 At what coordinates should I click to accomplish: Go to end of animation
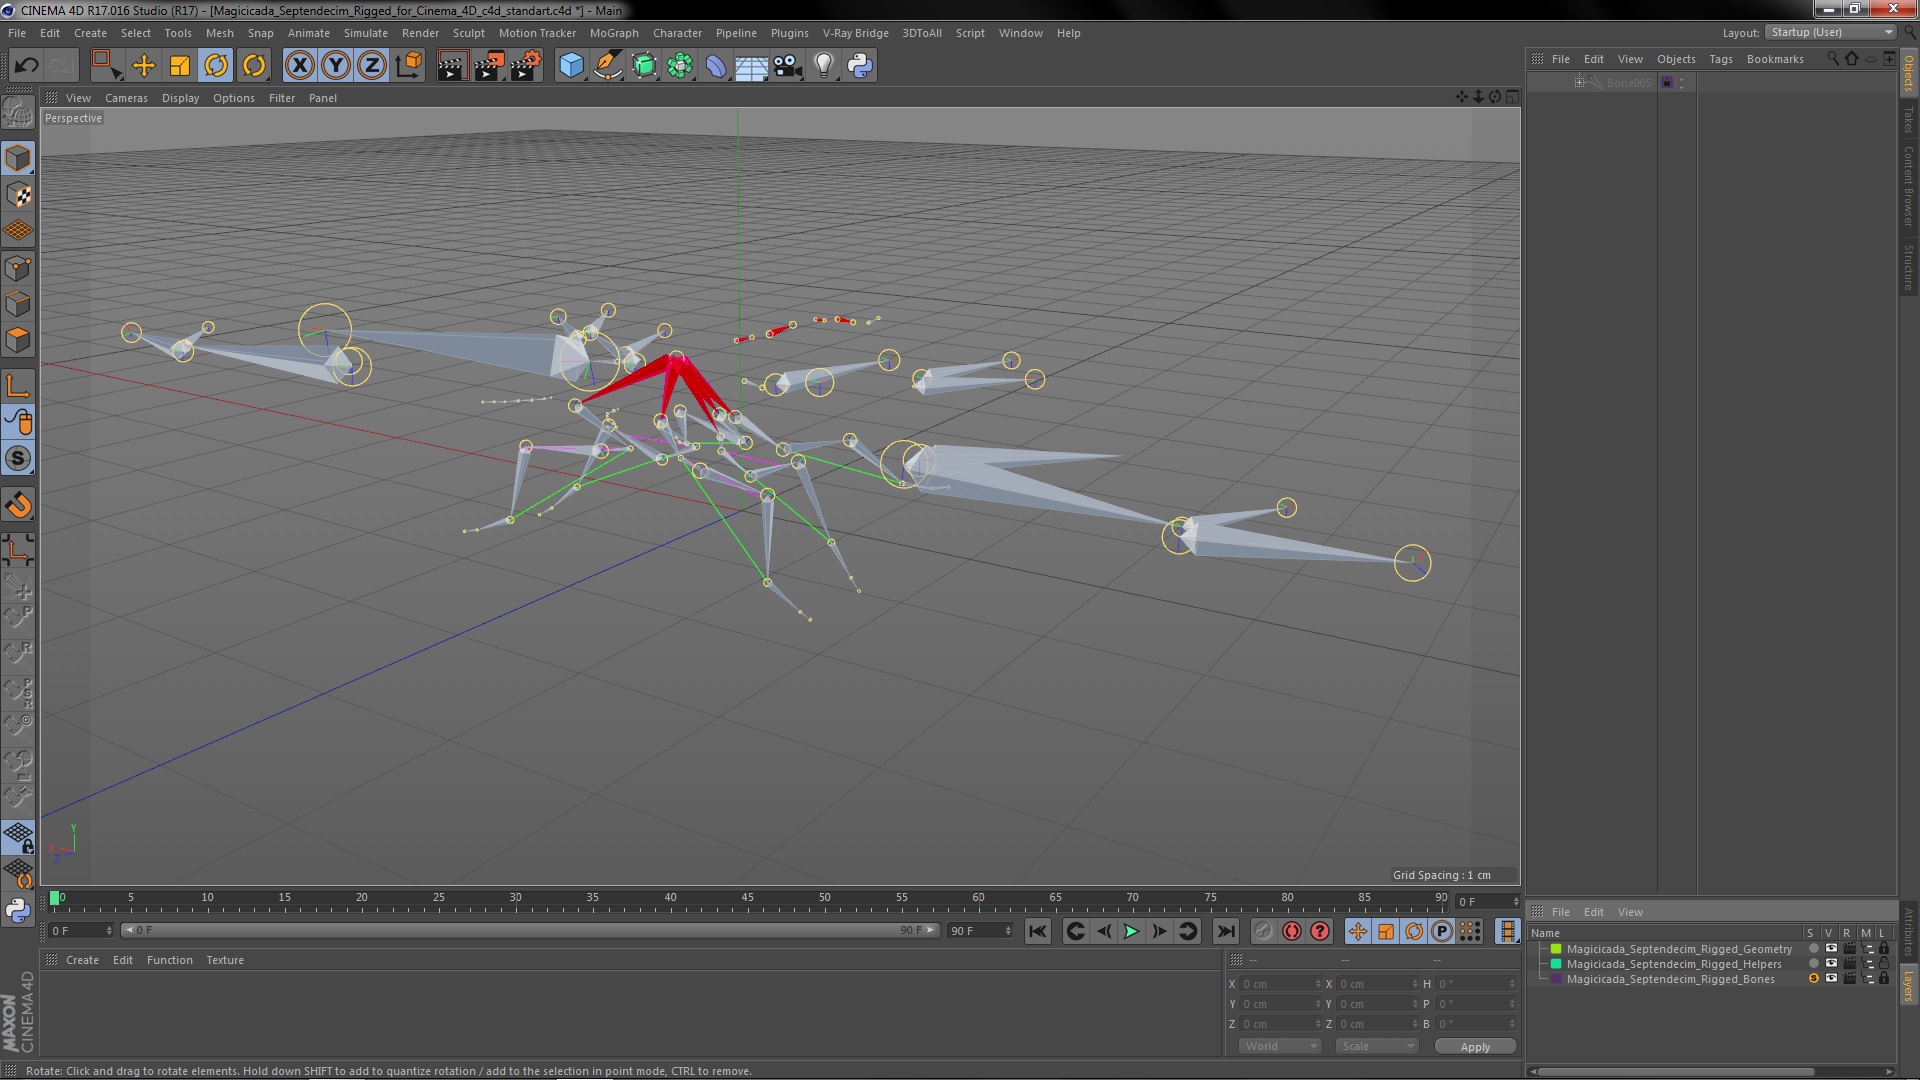pos(1225,931)
